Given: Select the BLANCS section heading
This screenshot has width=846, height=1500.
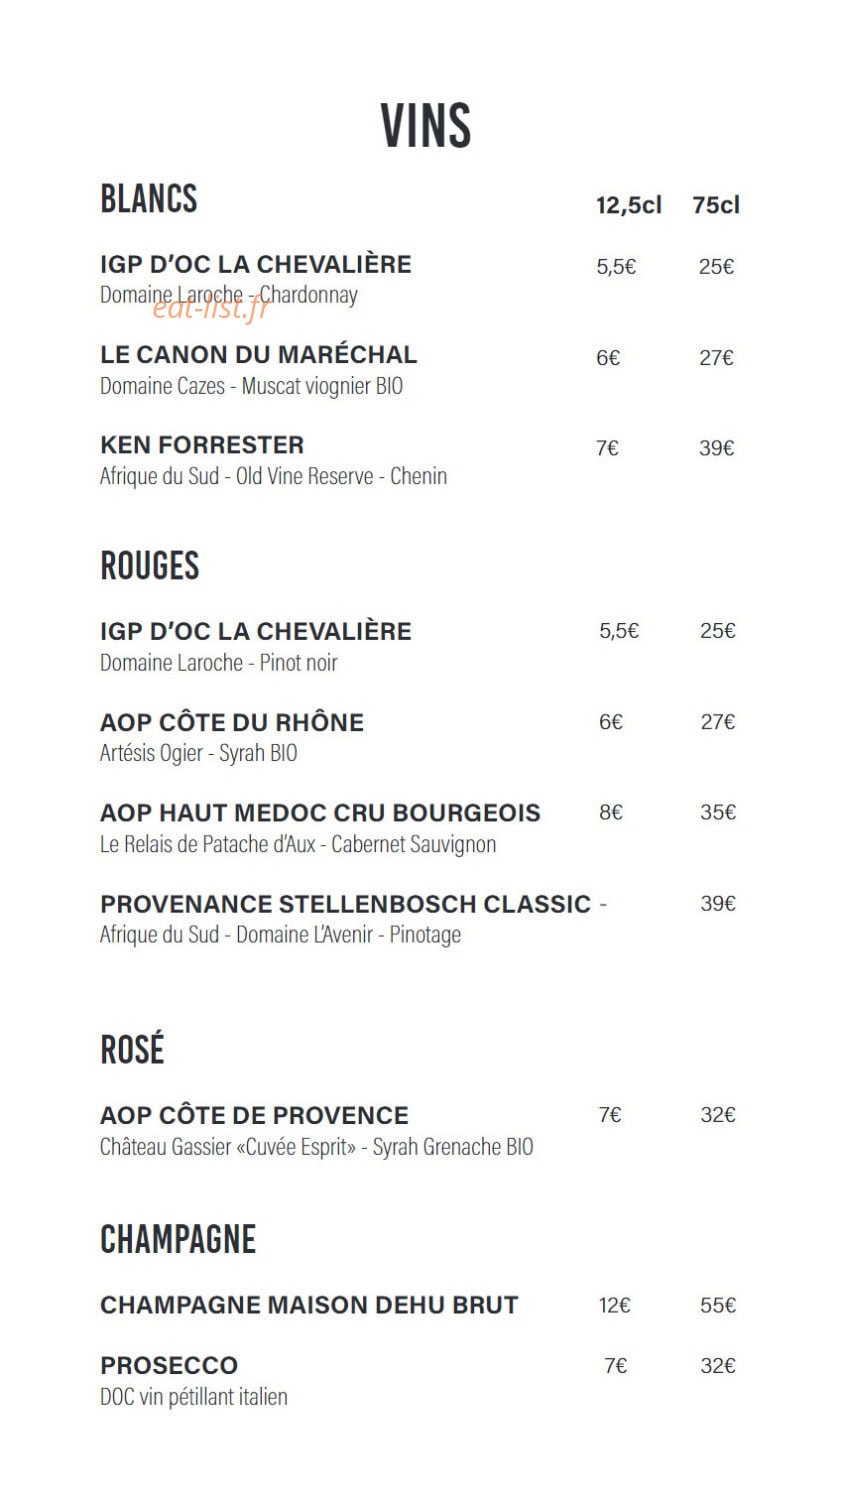Looking at the screenshot, I should 149,198.
